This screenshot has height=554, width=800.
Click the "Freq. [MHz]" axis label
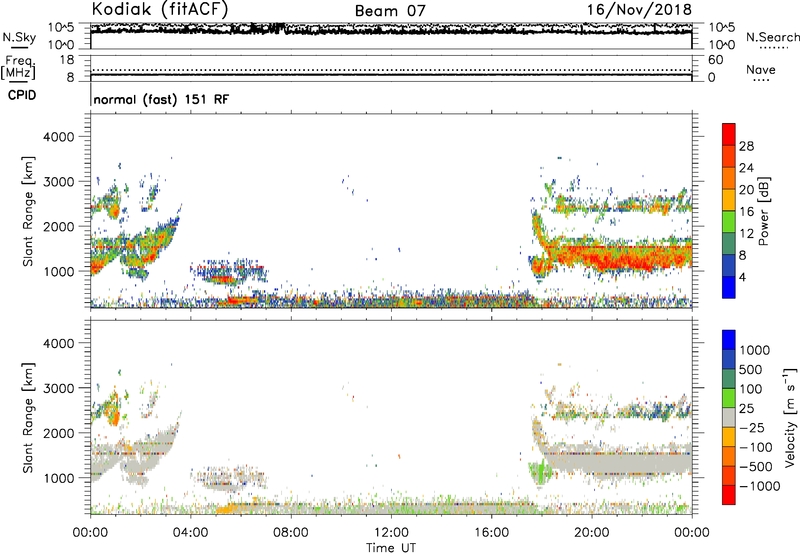19,67
